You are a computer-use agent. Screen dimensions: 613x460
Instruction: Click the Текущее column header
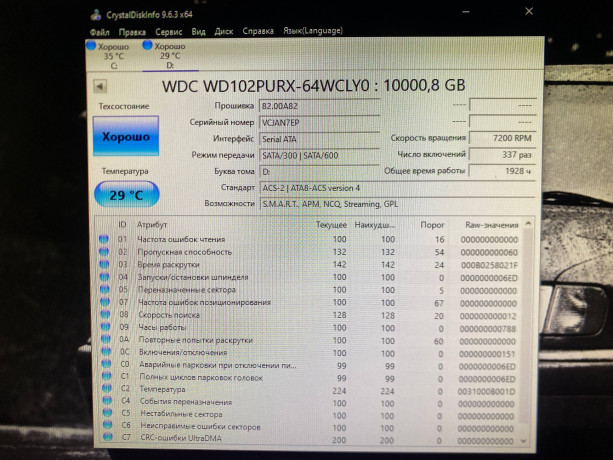(x=331, y=225)
